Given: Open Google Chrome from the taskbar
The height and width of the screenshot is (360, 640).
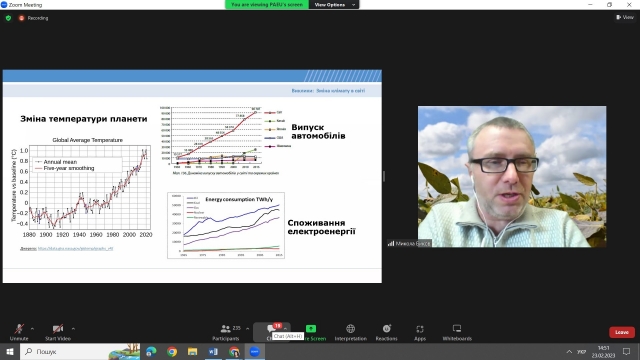Looking at the screenshot, I should point(172,351).
